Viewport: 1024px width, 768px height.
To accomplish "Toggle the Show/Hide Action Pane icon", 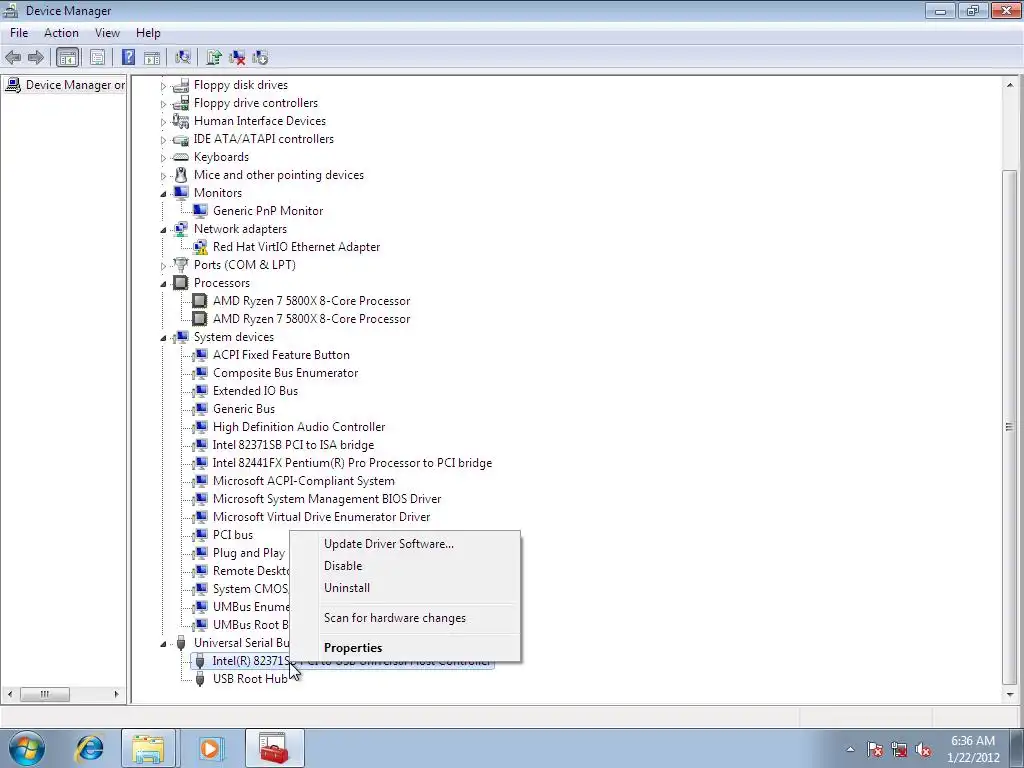I will pos(152,57).
